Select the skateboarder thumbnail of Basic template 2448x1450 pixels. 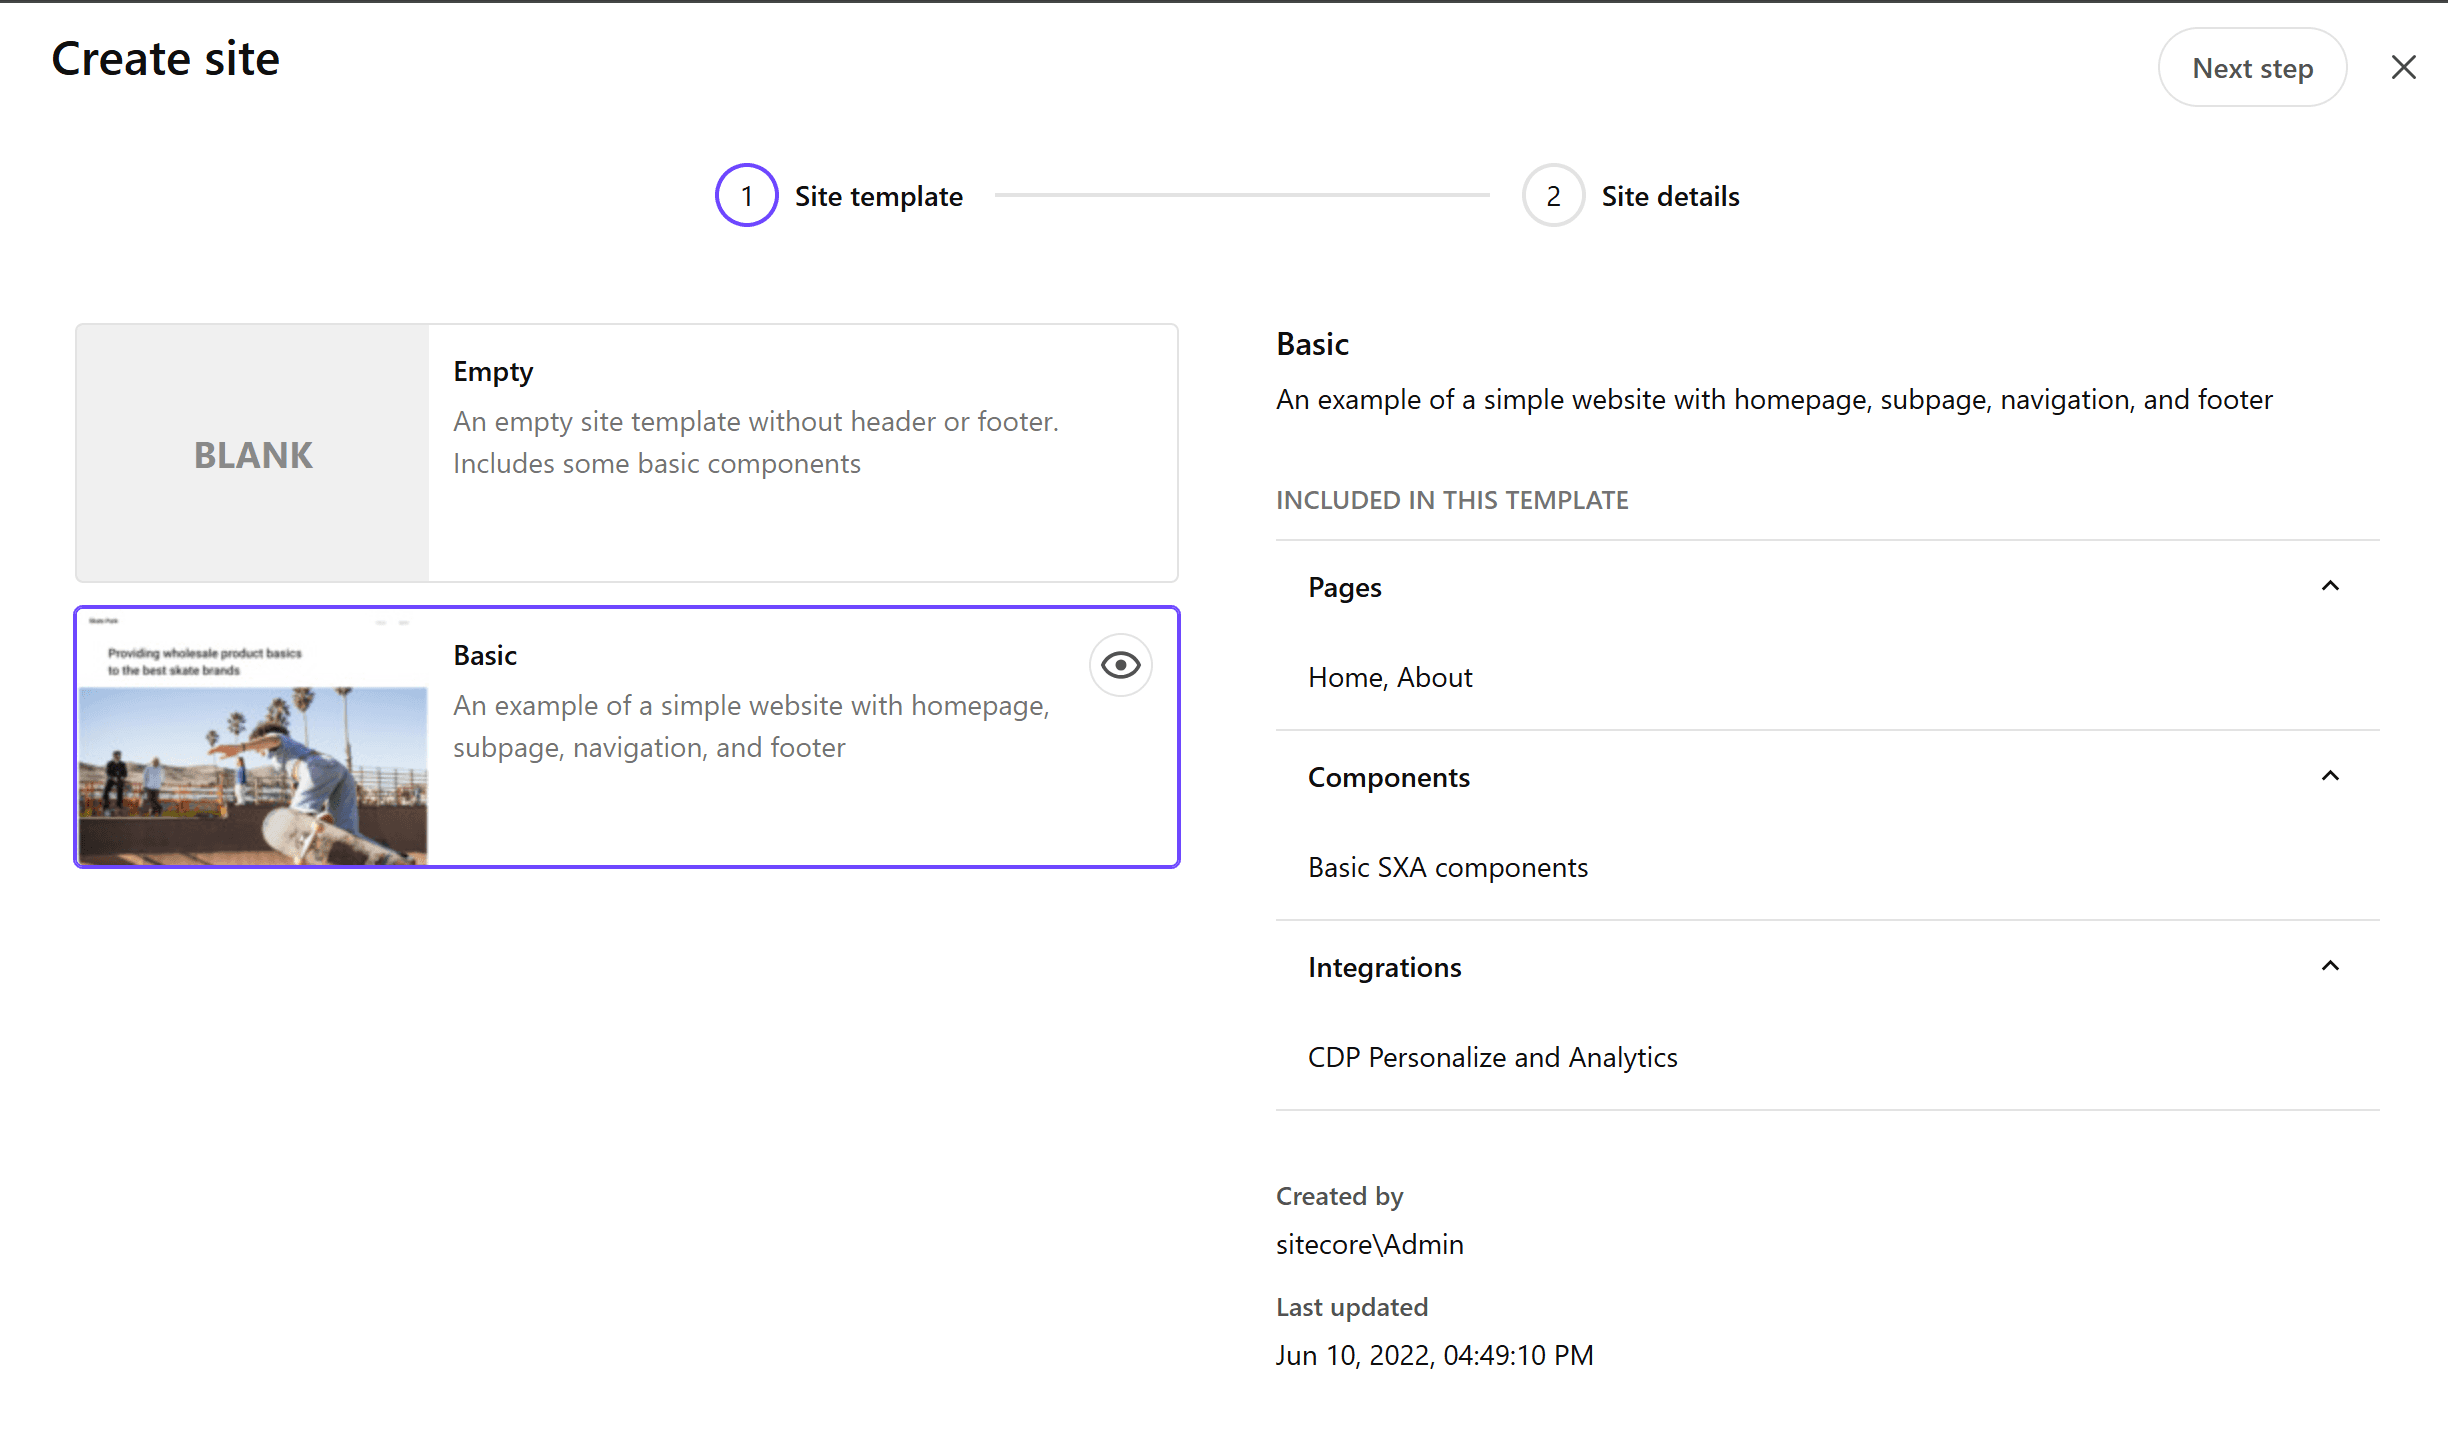(253, 740)
